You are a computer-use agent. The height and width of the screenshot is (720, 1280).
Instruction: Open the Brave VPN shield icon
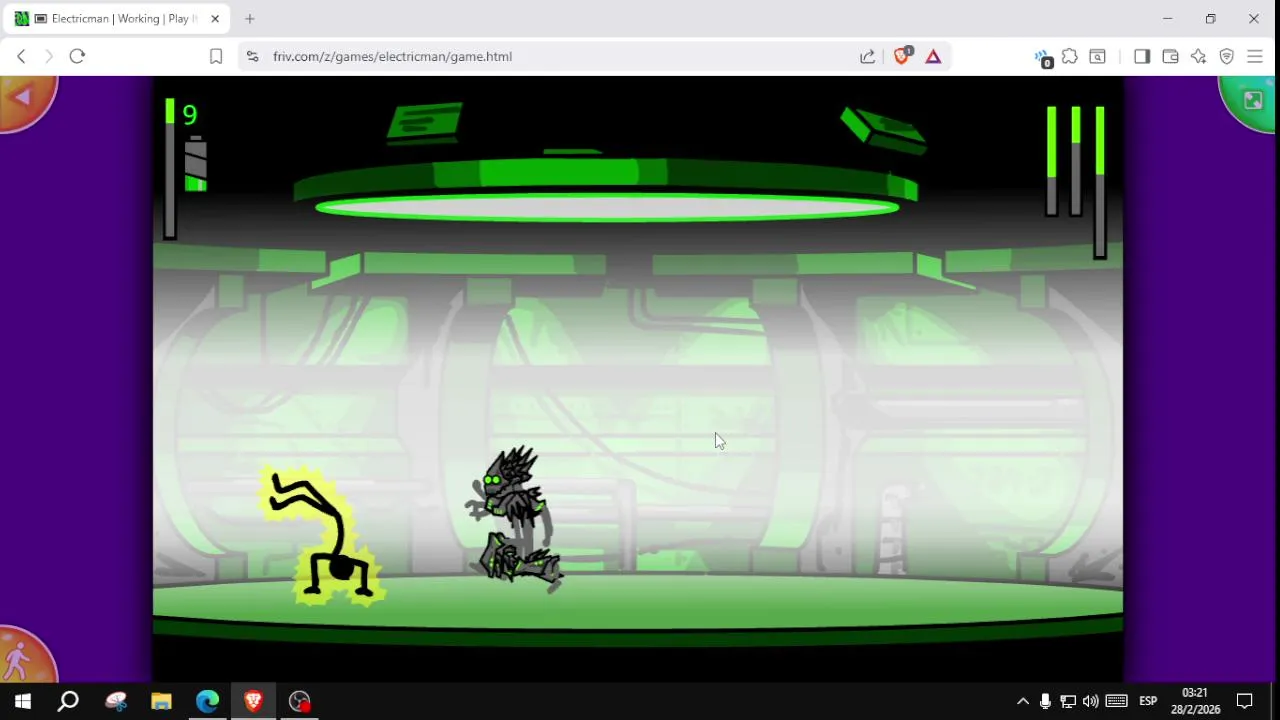click(x=1226, y=57)
